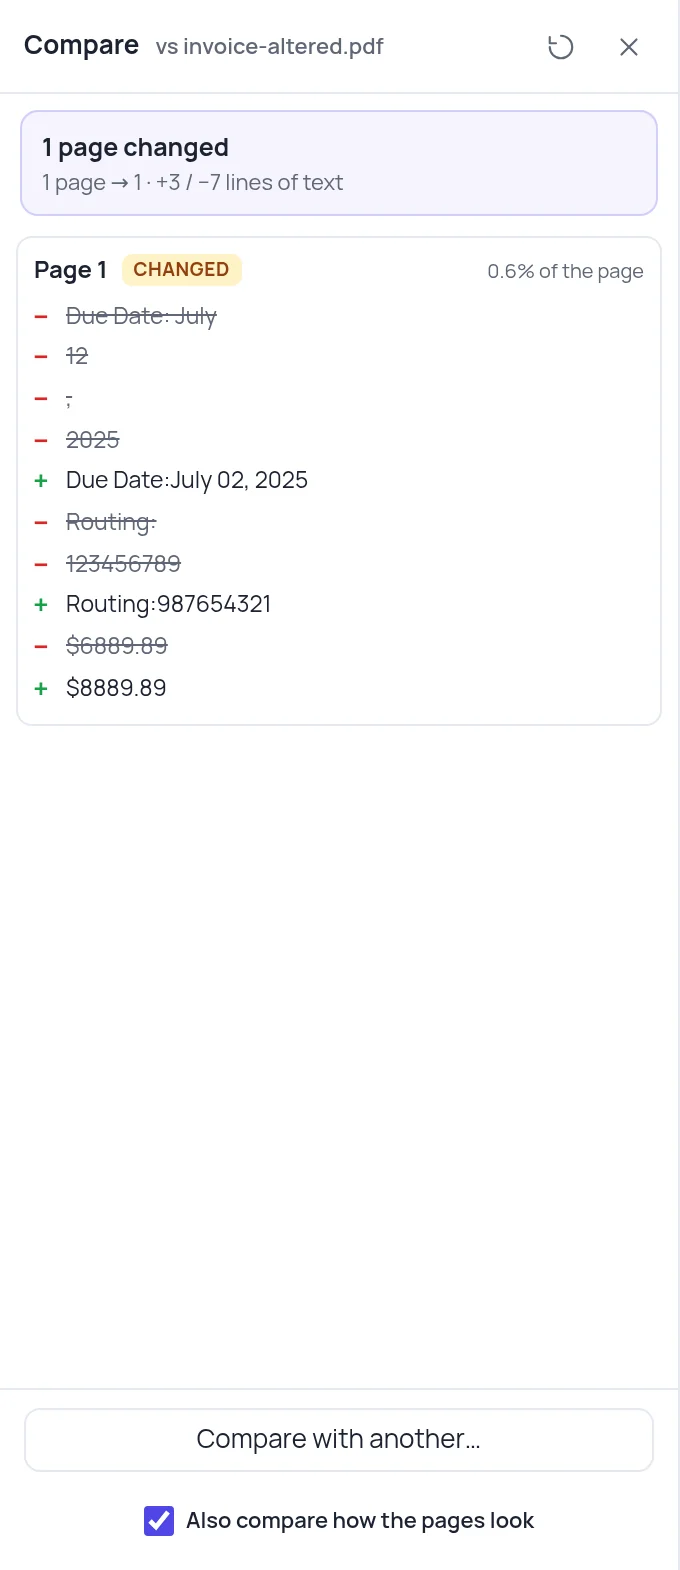Click the removed routing number 123456789

click(123, 564)
